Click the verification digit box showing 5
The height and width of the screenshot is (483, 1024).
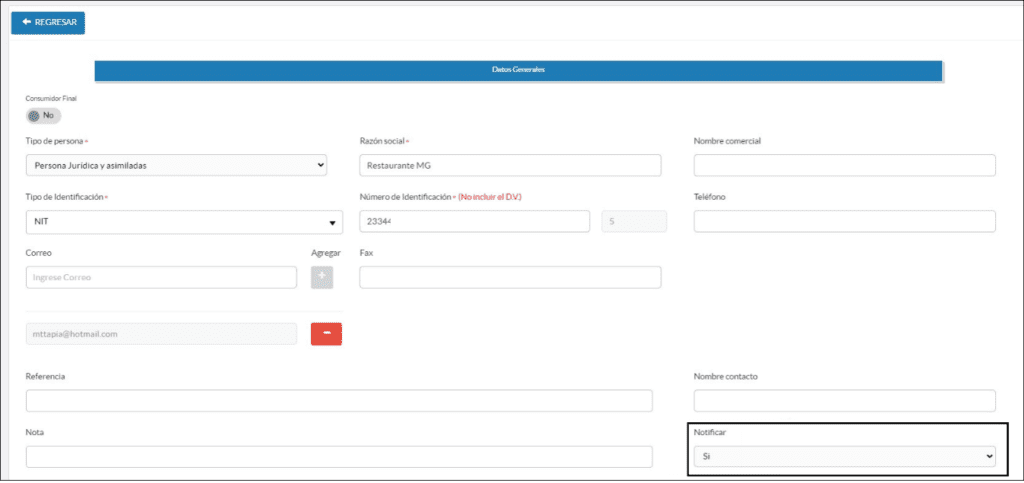(x=633, y=221)
